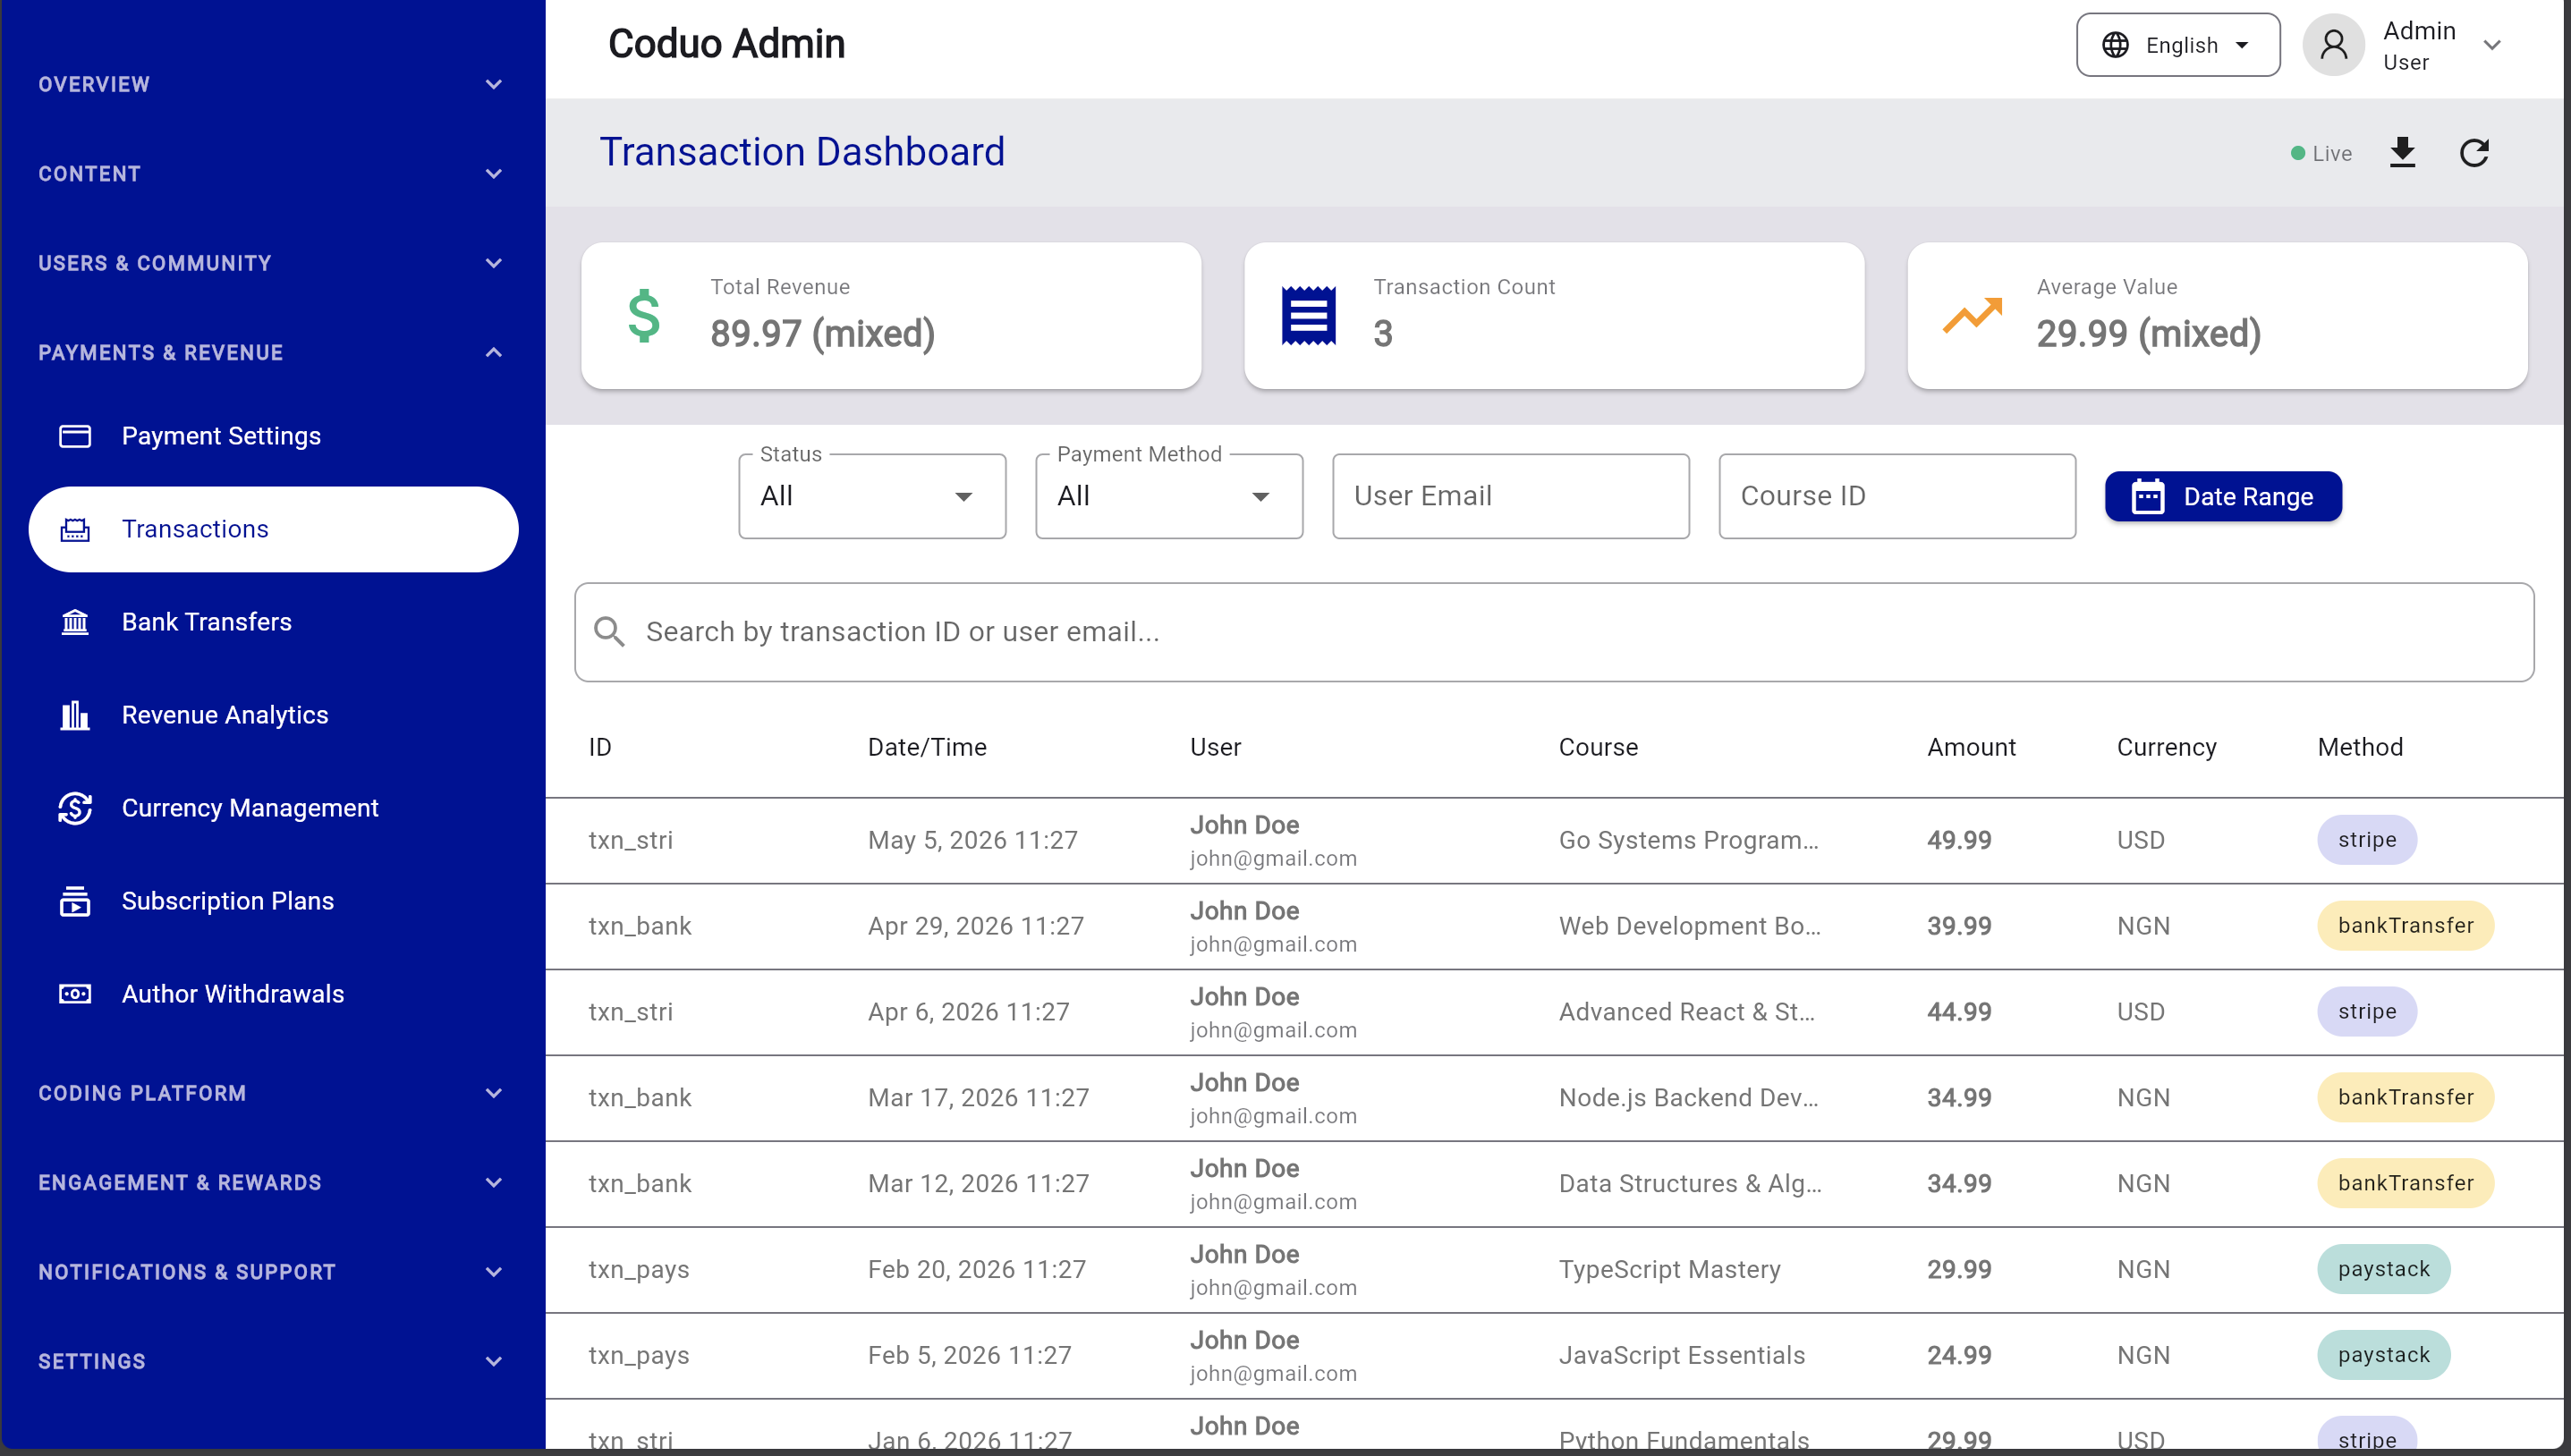The height and width of the screenshot is (1456, 2571).
Task: Click the Amount column header
Action: point(1971,747)
